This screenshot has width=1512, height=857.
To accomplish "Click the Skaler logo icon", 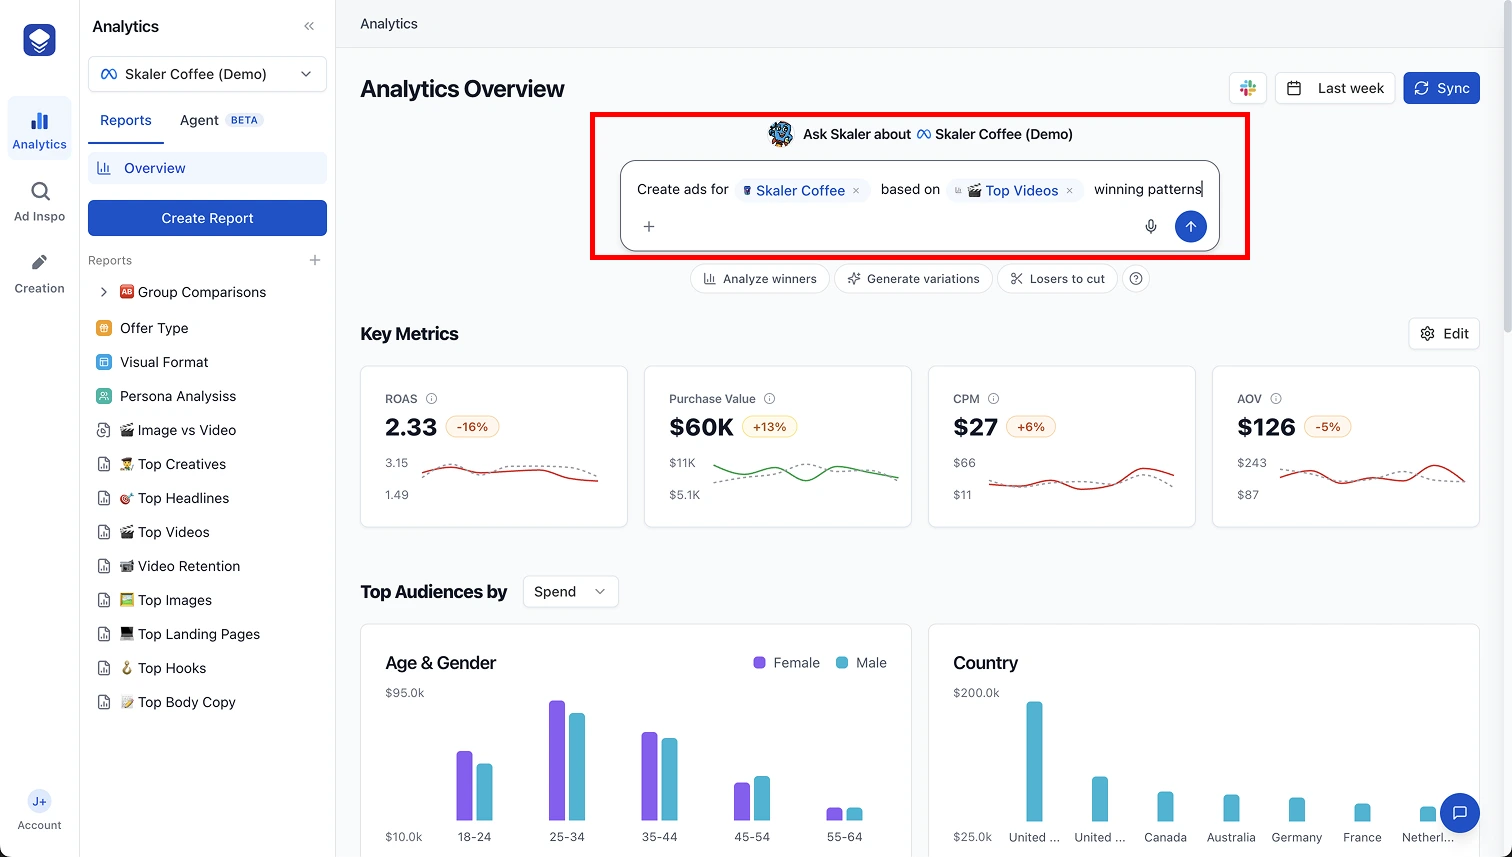I will tap(39, 40).
